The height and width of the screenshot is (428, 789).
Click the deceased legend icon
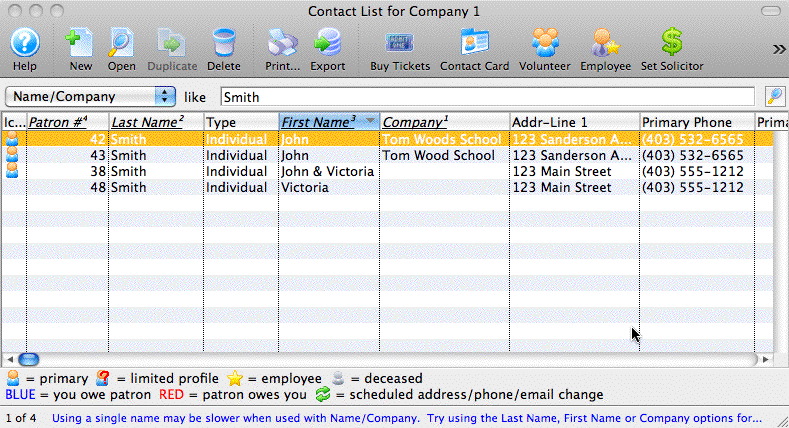pos(338,378)
